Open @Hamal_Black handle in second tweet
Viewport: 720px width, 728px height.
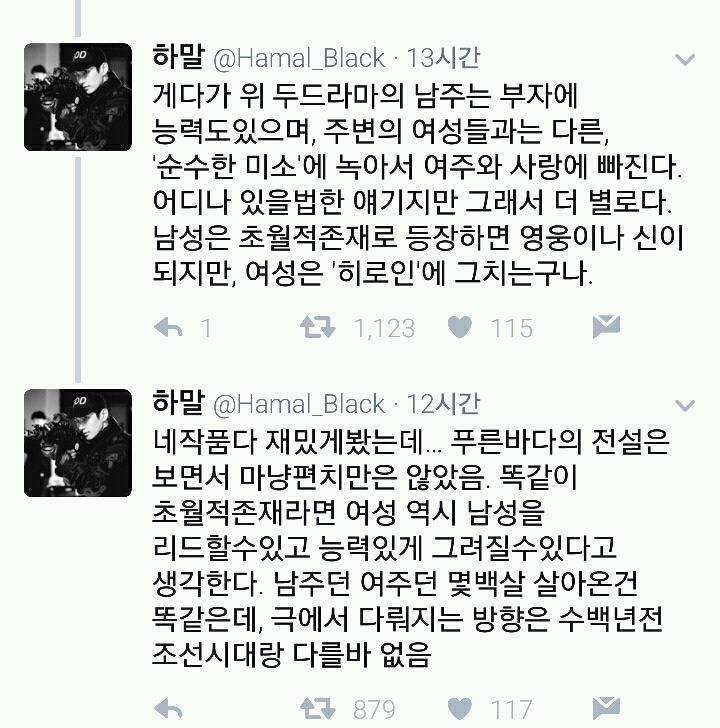[299, 405]
